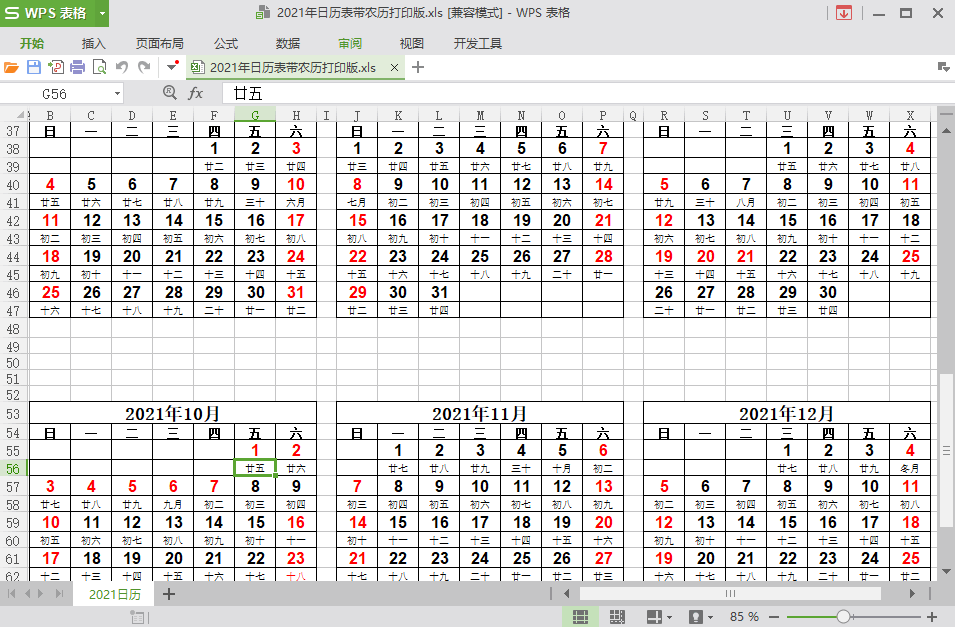
Task: Save the workbook via the save icon
Action: coord(33,66)
